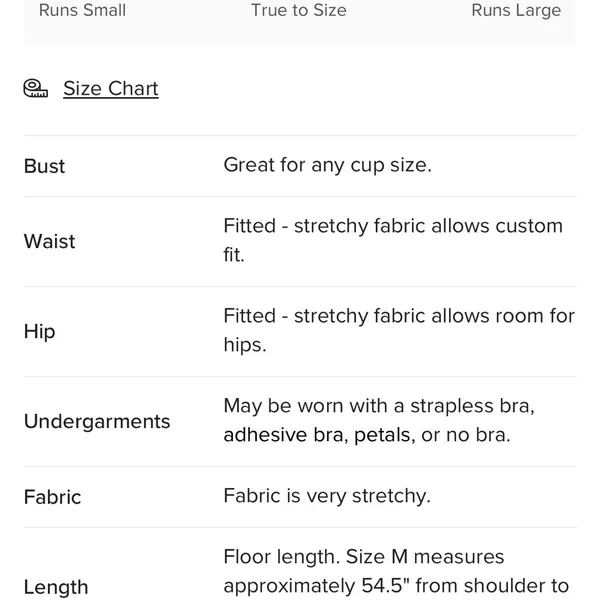Click the '54.5" from shoulder' text line

pyautogui.click(x=396, y=586)
